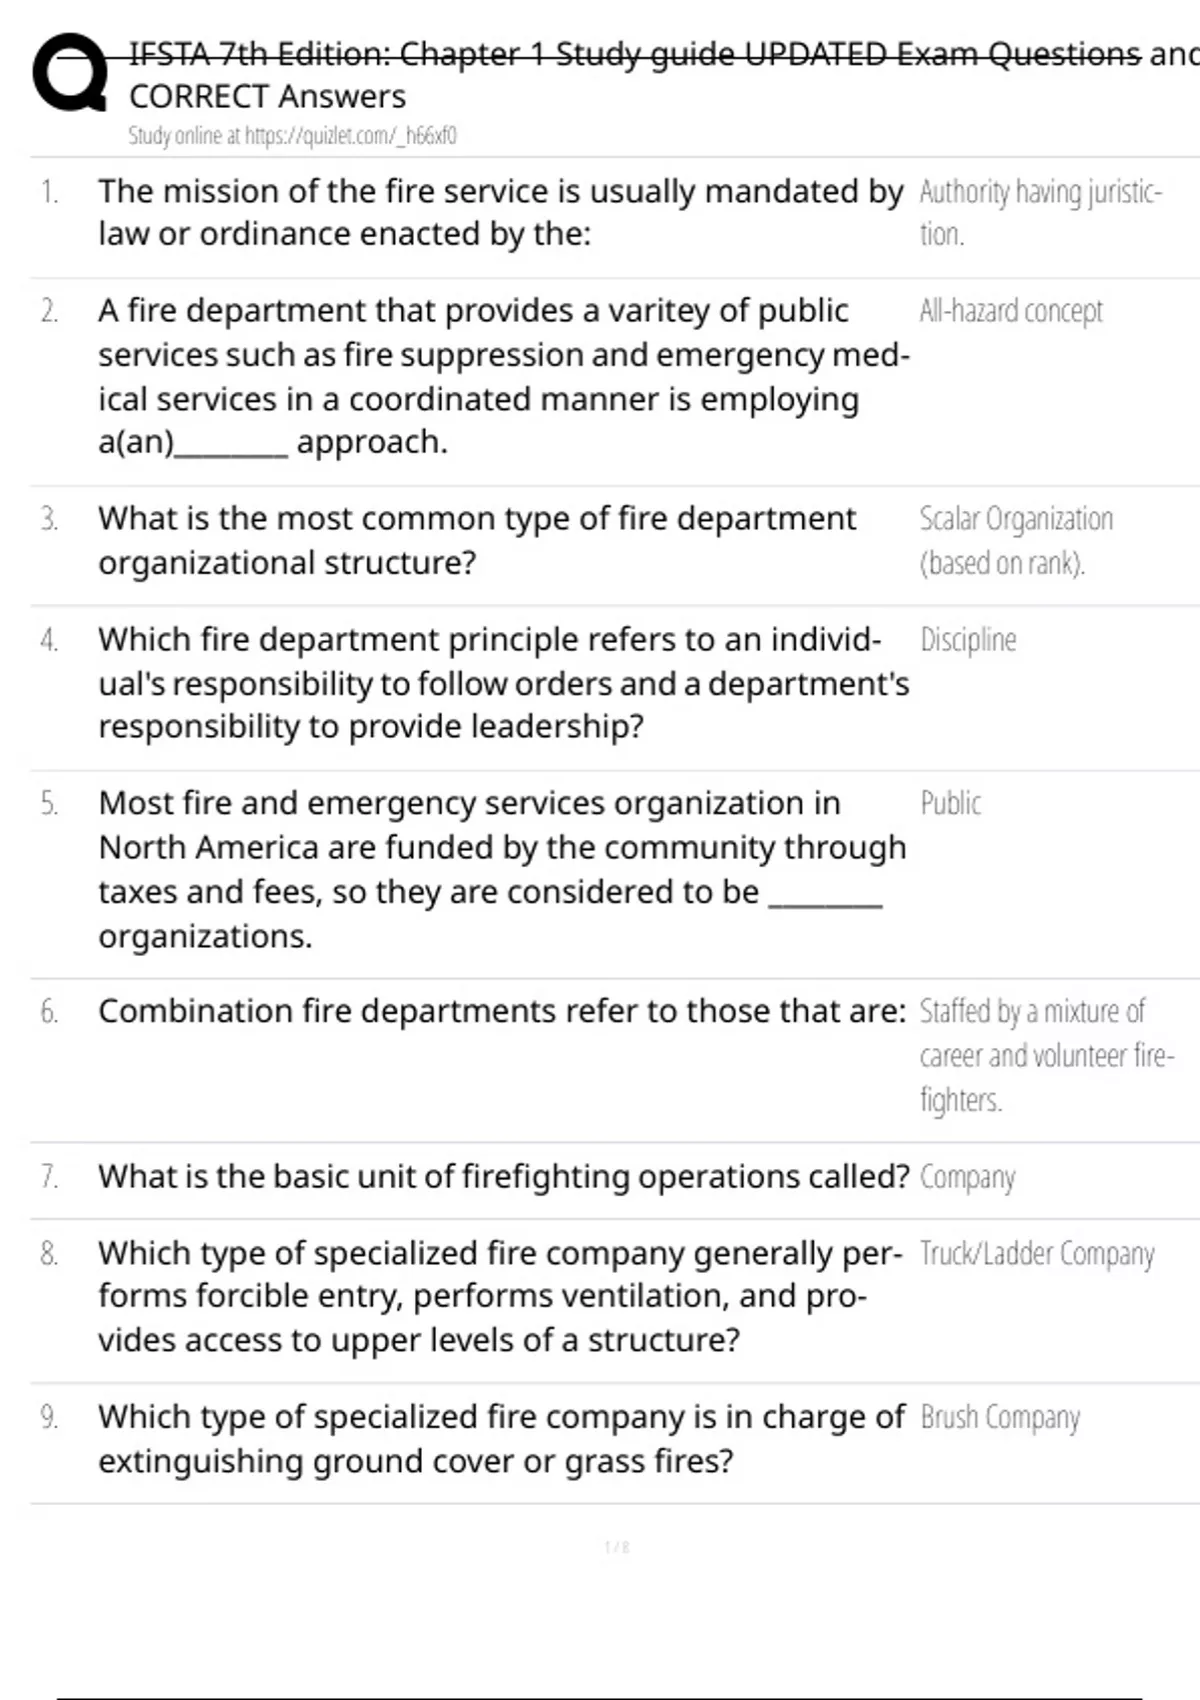Click the 'Authority having jurisdiction' answer
Viewport: 1200px width, 1700px height.
tap(1040, 212)
